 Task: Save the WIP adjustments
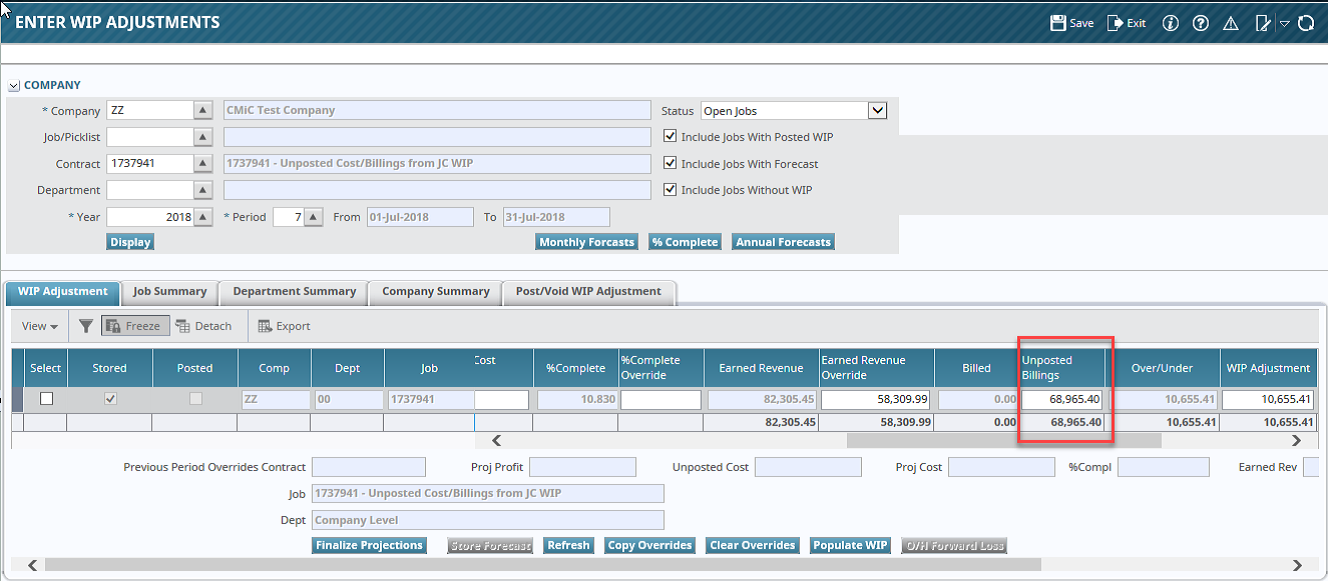coord(1070,22)
